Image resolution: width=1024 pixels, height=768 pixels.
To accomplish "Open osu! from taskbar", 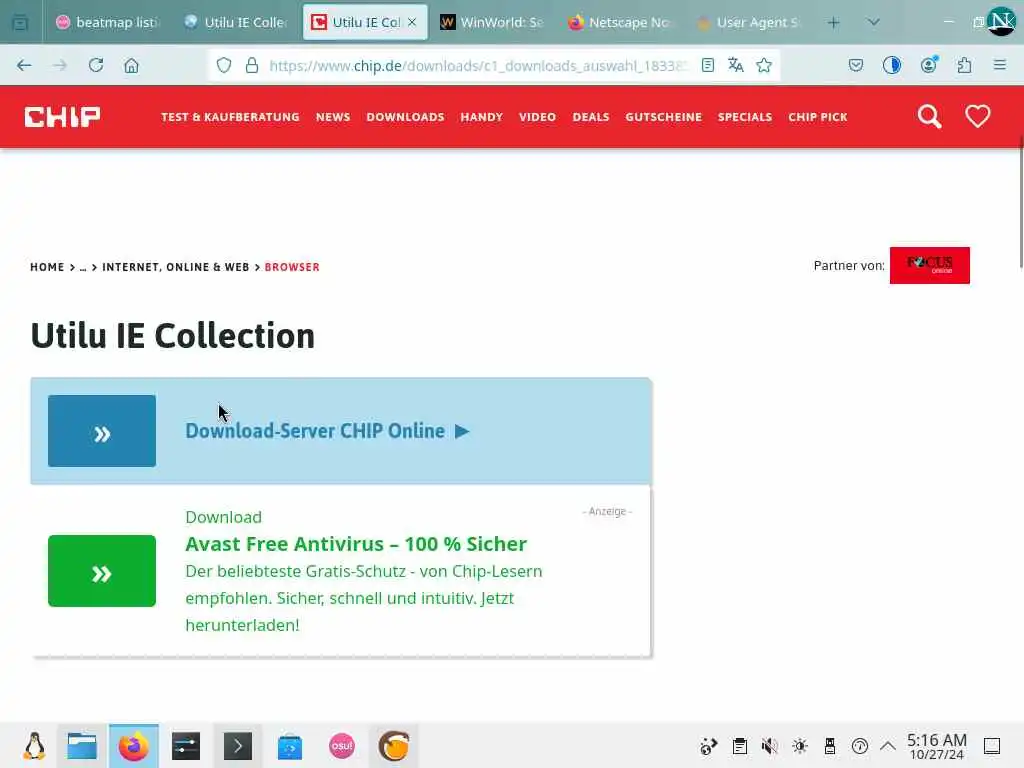I will (342, 746).
